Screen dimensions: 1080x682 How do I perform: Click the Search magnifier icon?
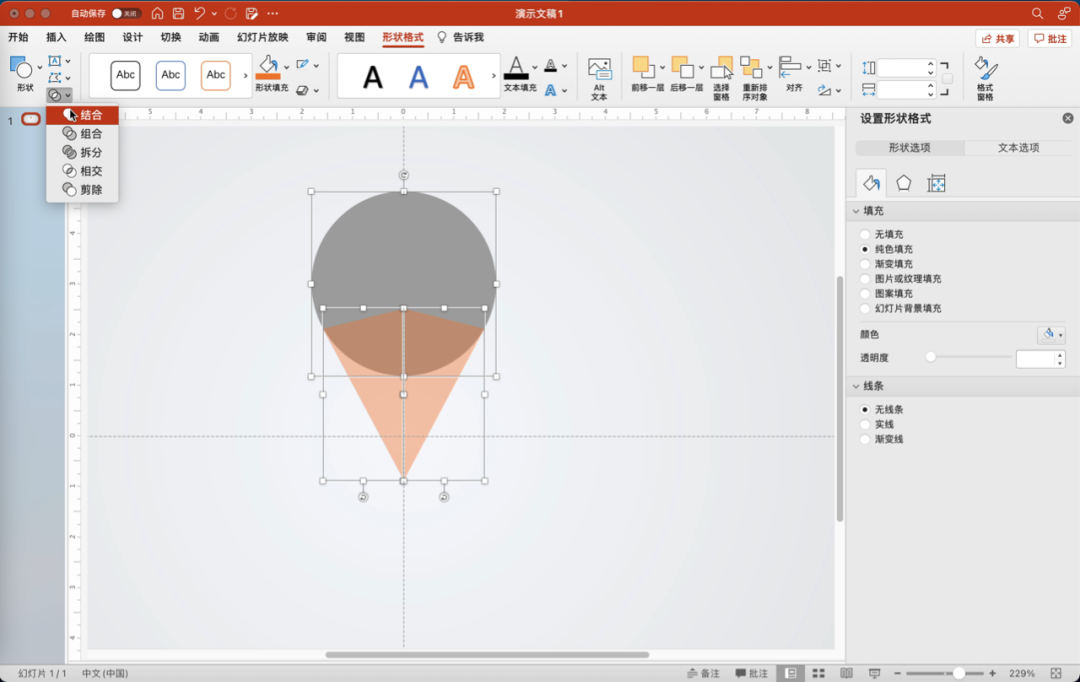click(1037, 13)
